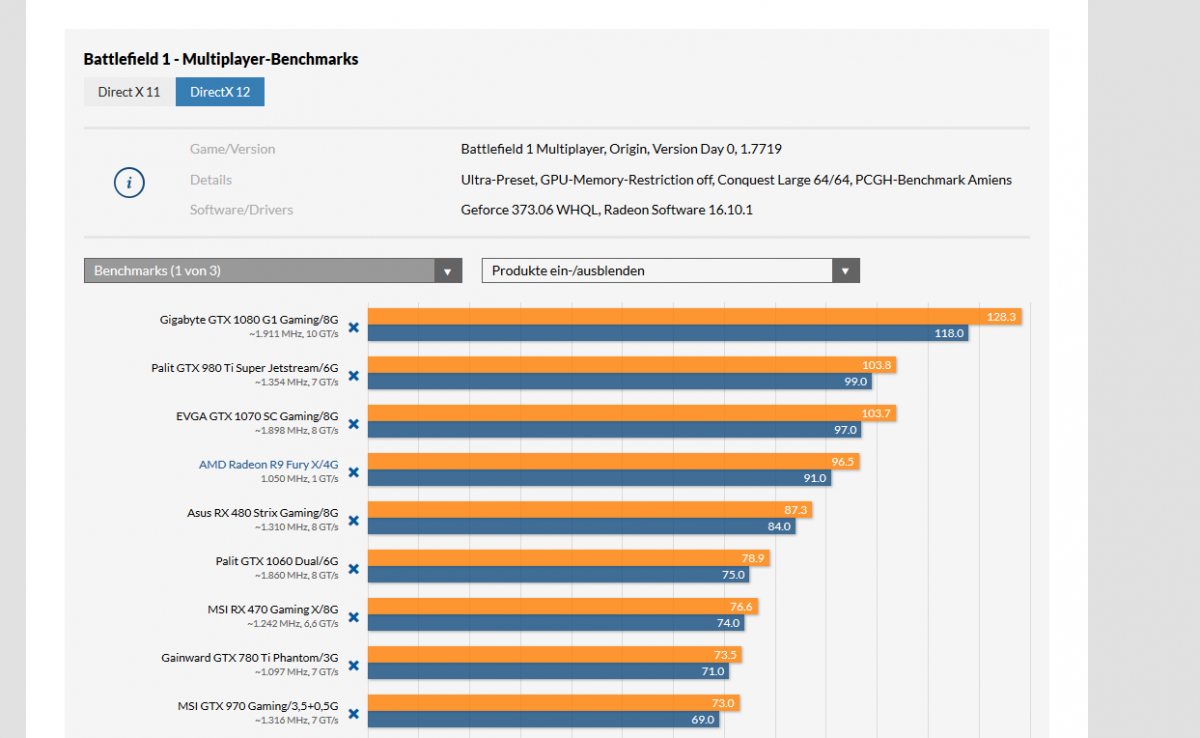The width and height of the screenshot is (1200, 738).
Task: Click the orange 76.6 bar of RX 470
Action: (563, 606)
